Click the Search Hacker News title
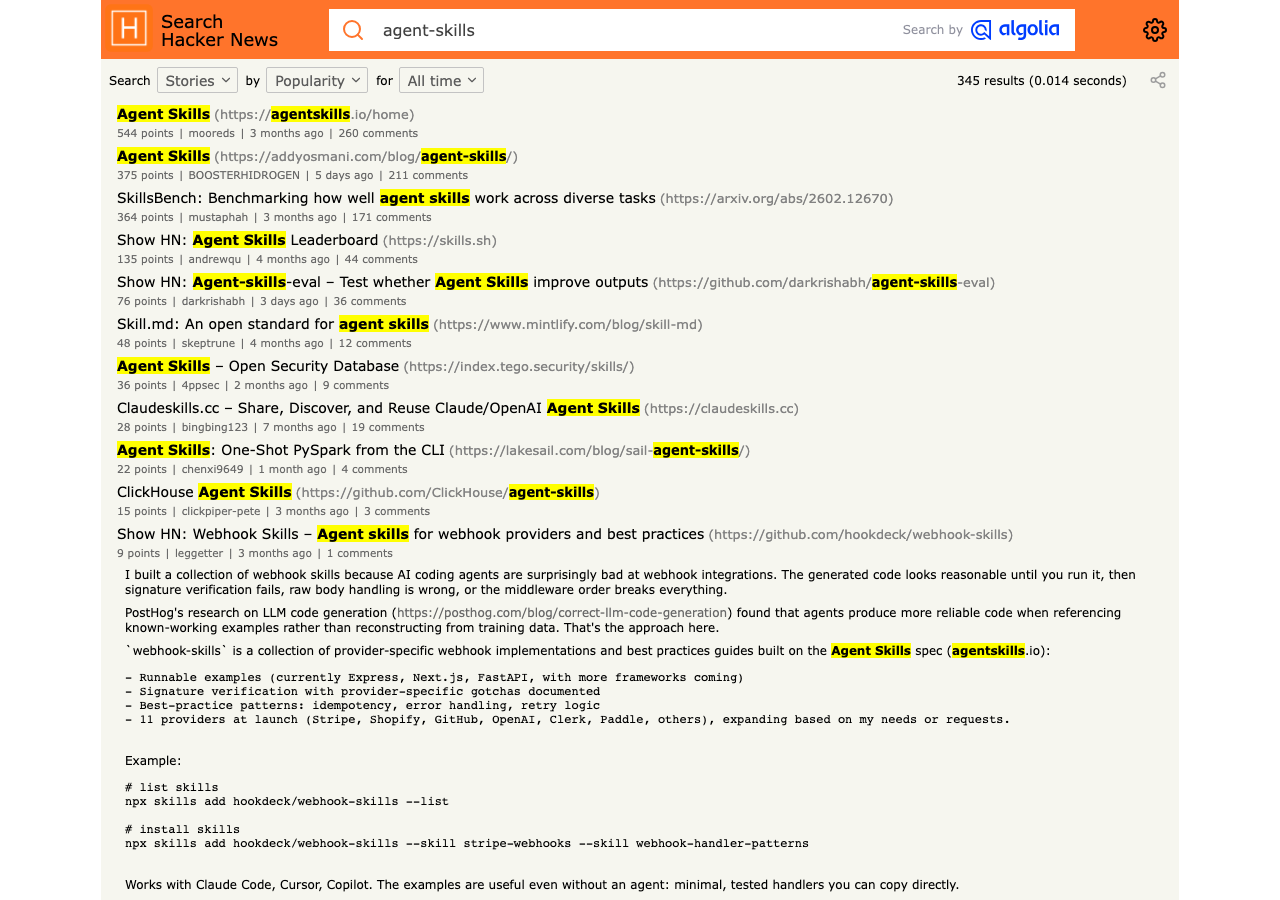This screenshot has width=1280, height=900. 219,30
